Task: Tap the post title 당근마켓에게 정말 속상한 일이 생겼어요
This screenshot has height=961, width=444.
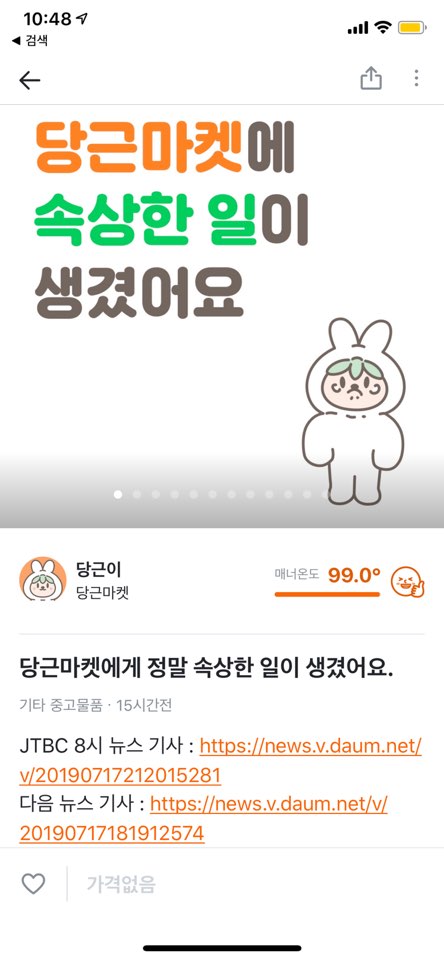Action: pyautogui.click(x=206, y=669)
